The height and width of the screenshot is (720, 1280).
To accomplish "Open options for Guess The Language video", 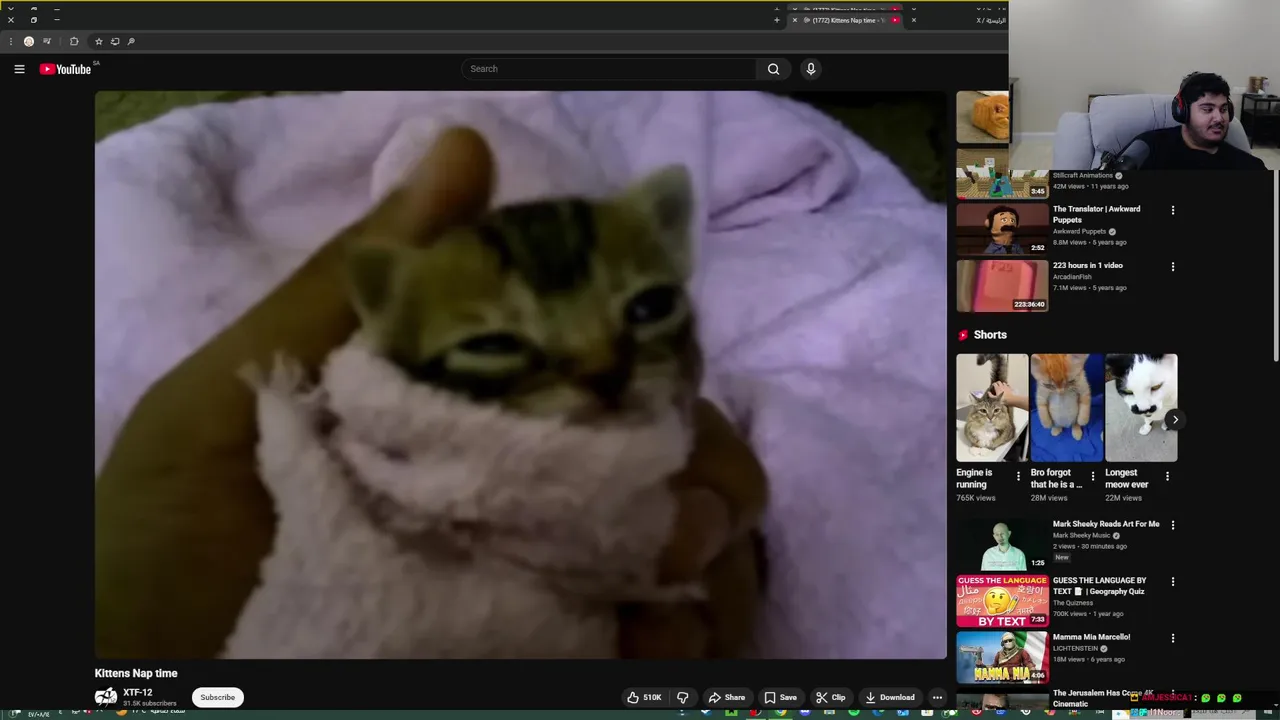I will (1173, 581).
